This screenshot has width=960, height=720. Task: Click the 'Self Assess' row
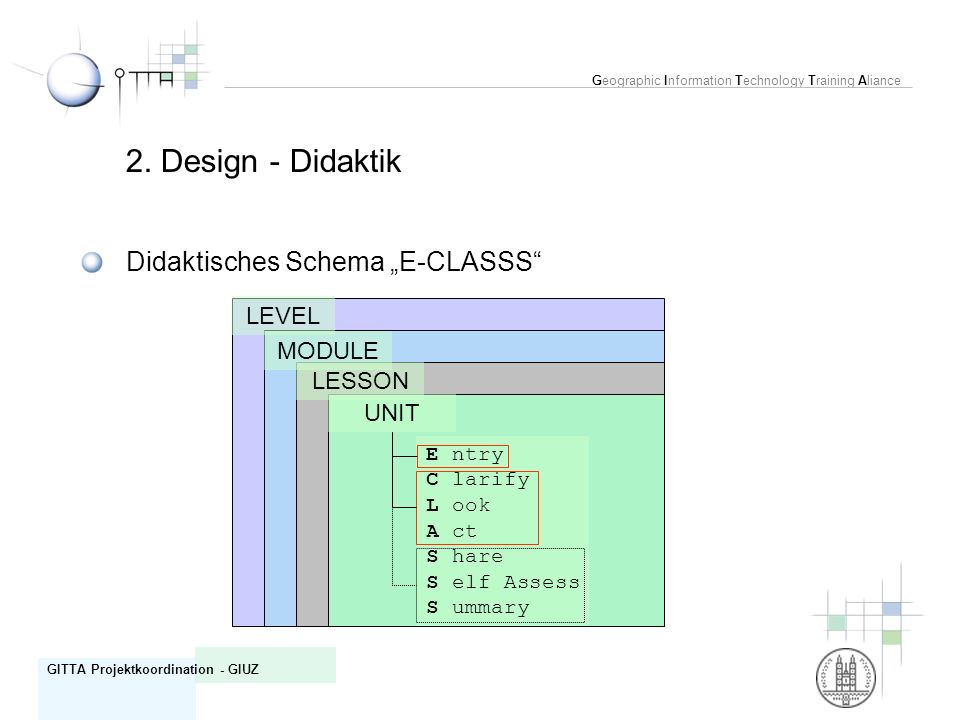click(x=503, y=582)
